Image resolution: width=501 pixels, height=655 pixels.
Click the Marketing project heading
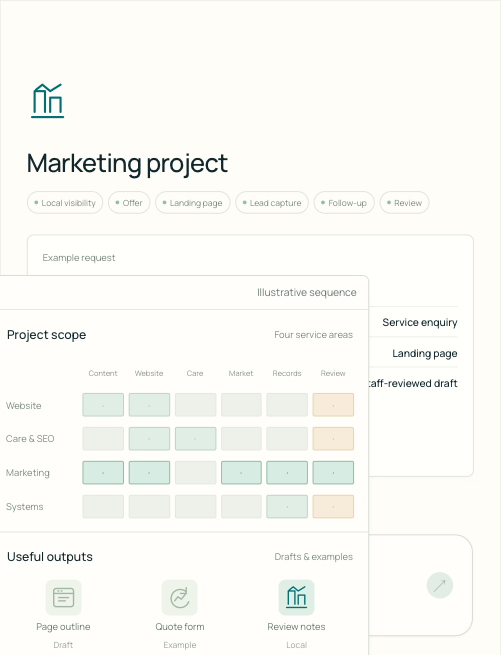[127, 163]
